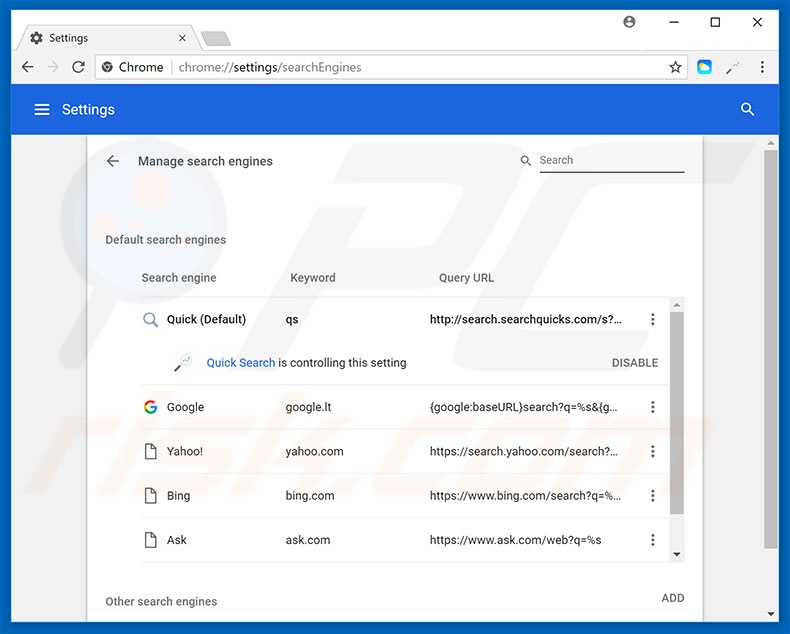This screenshot has width=790, height=634.
Task: Click the address bar URL
Action: (x=270, y=67)
